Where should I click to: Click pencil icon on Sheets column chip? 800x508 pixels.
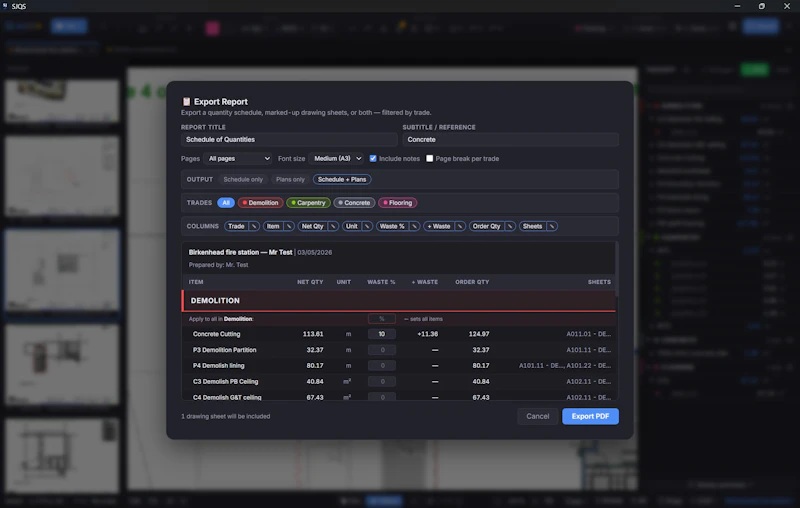point(552,226)
